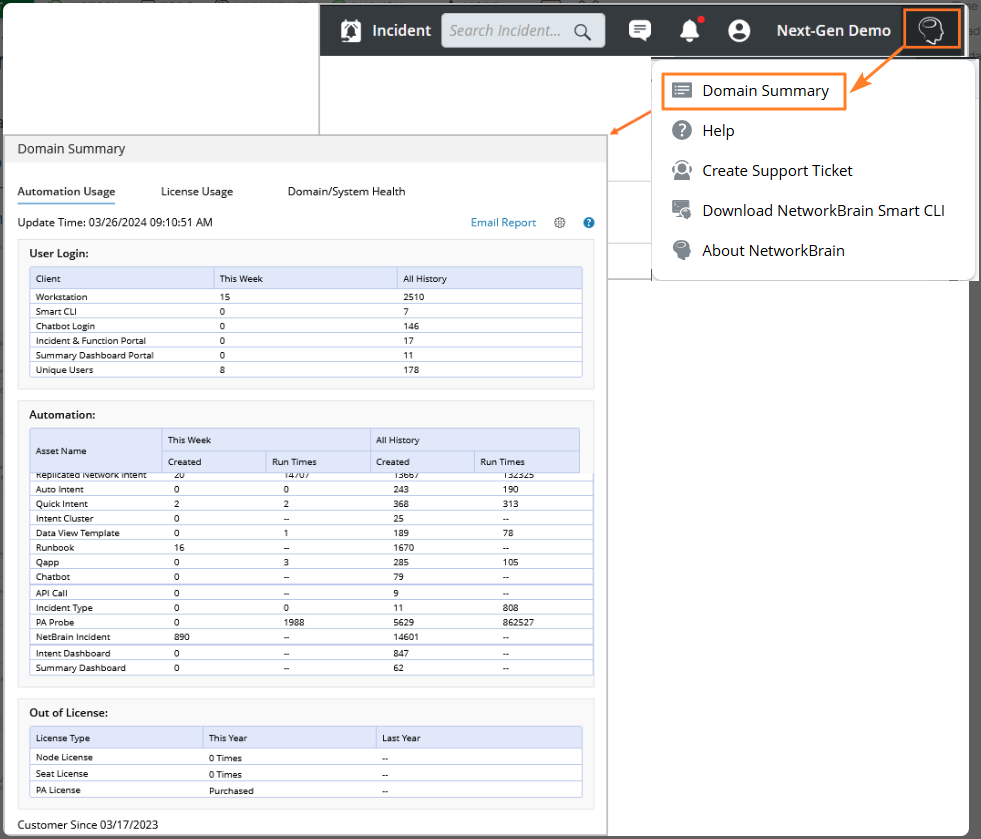Open Domain Summary settings gear icon
Screen dimensions: 981x839
pyautogui.click(x=560, y=223)
